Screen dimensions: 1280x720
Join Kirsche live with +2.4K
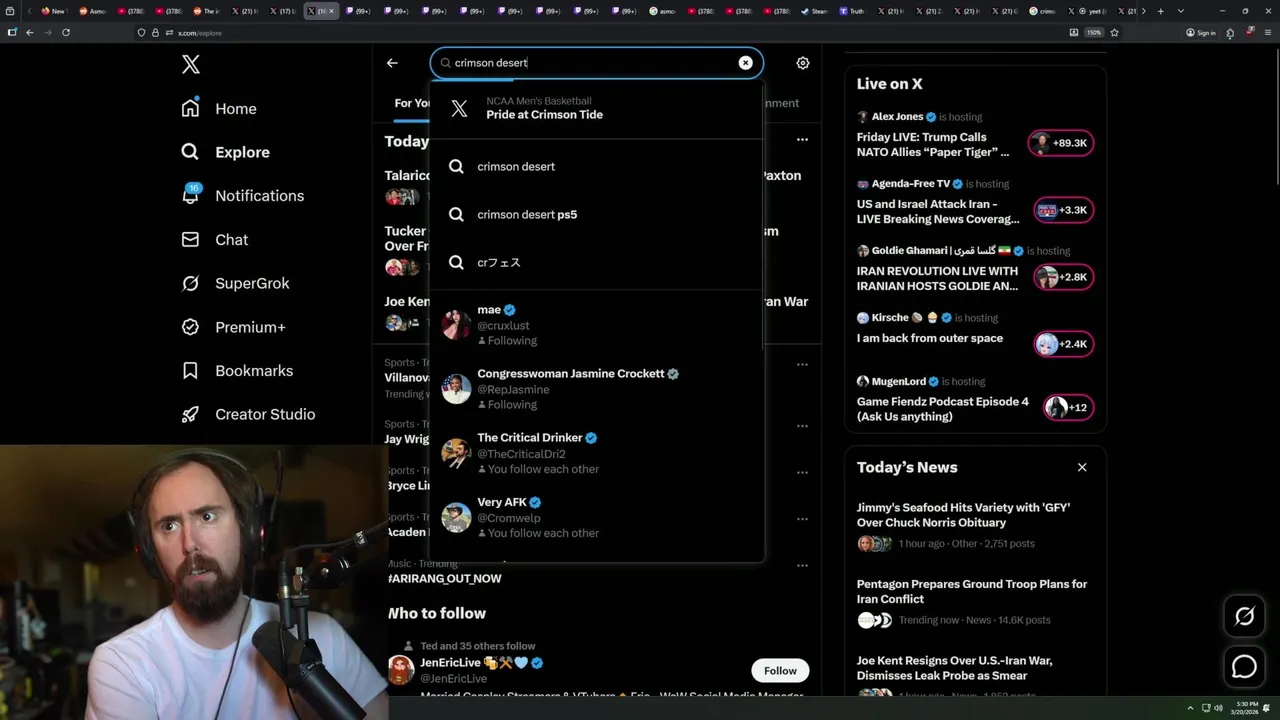point(1063,344)
